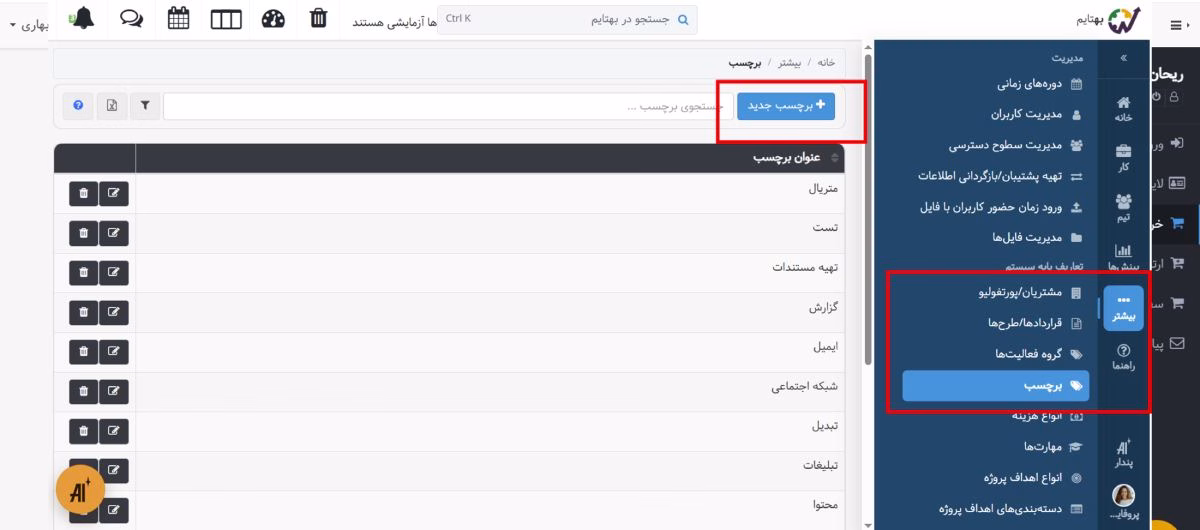The width and height of the screenshot is (1200, 530).
Task: Click the filter funnel button
Action: click(x=145, y=105)
